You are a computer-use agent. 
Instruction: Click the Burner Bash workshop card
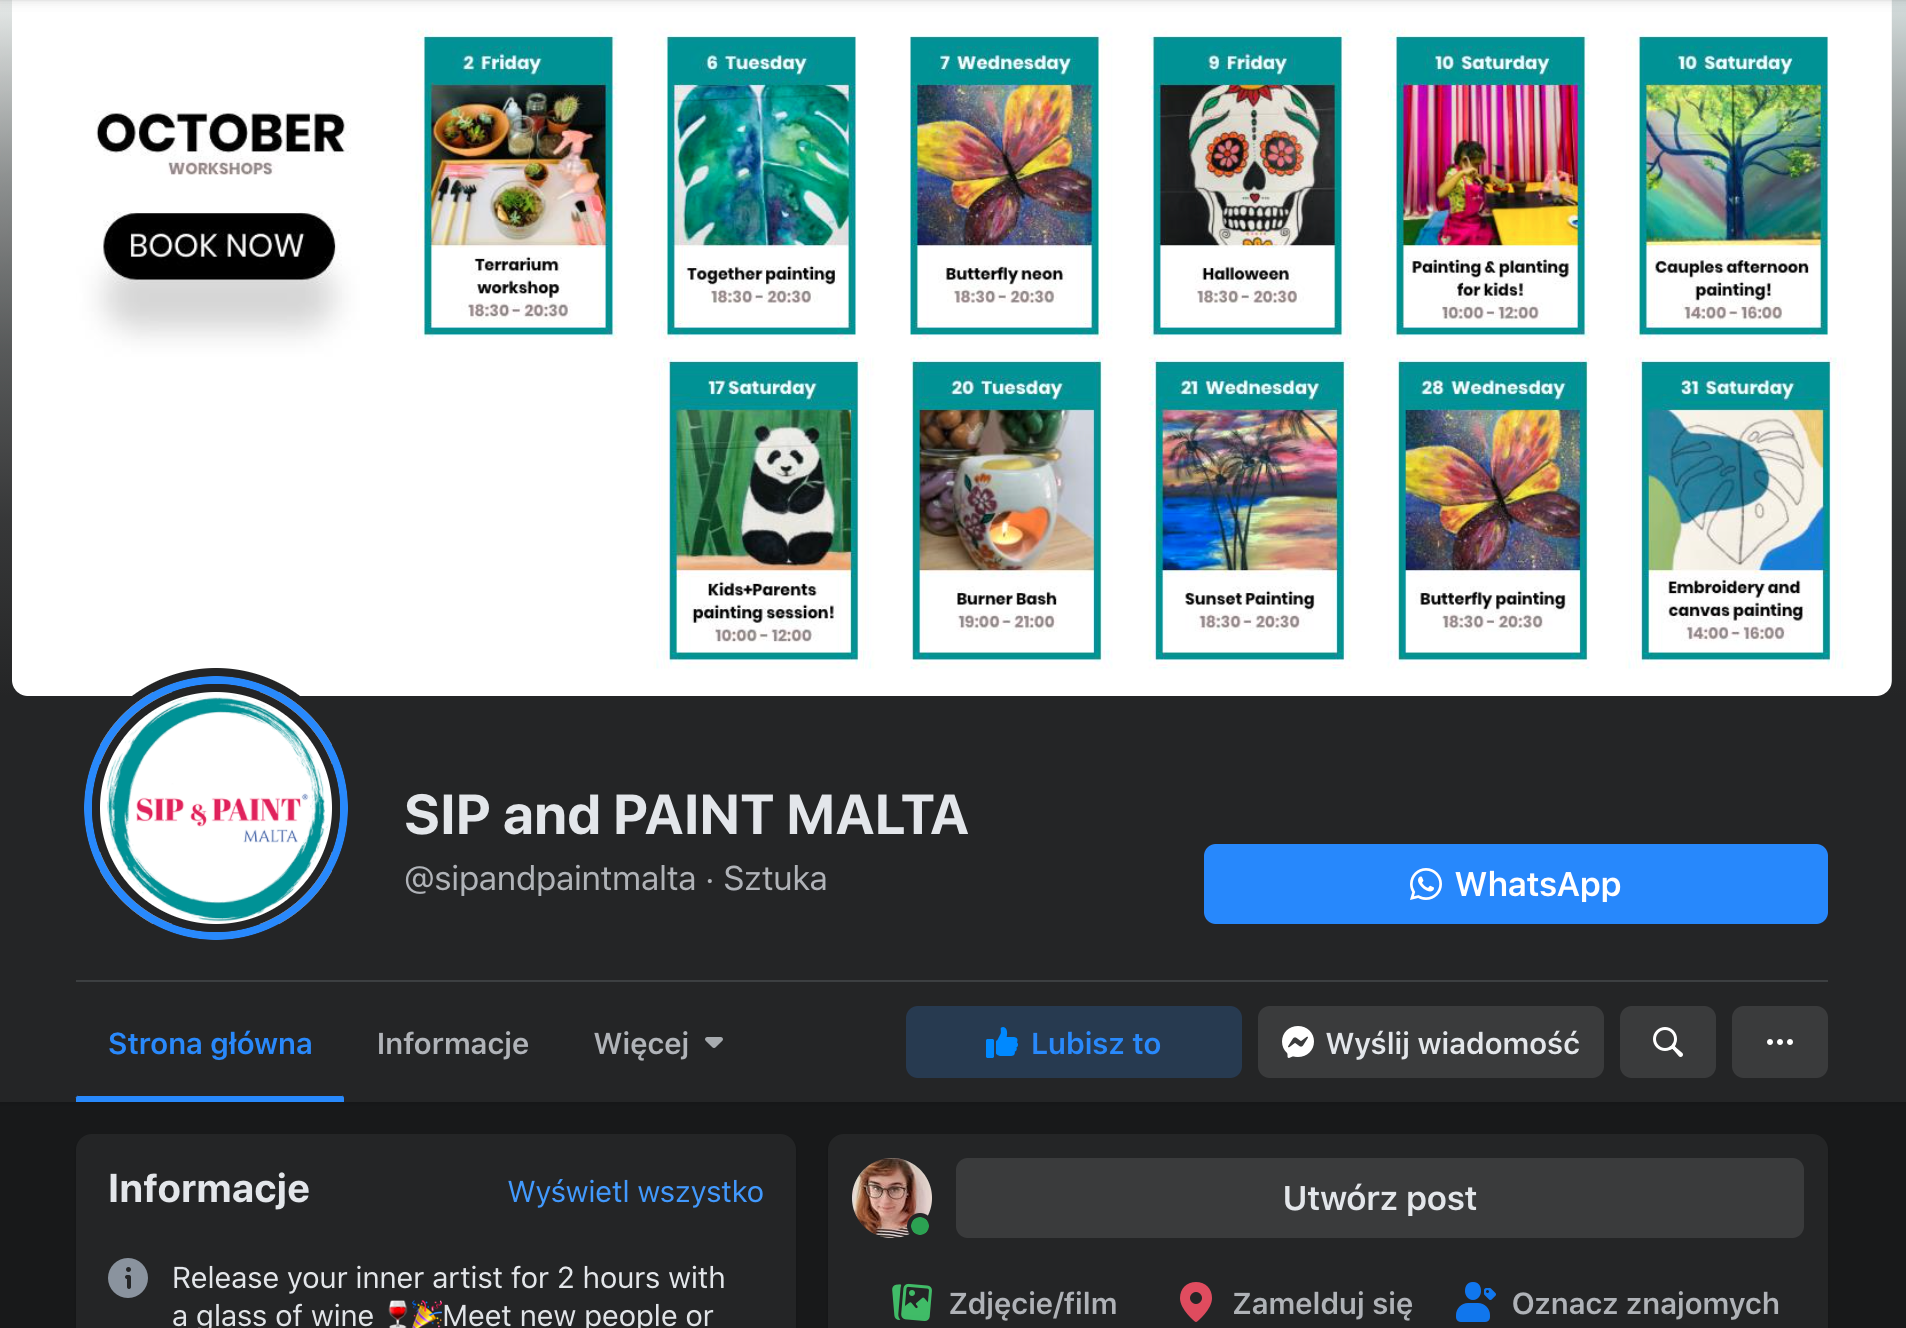click(1006, 510)
